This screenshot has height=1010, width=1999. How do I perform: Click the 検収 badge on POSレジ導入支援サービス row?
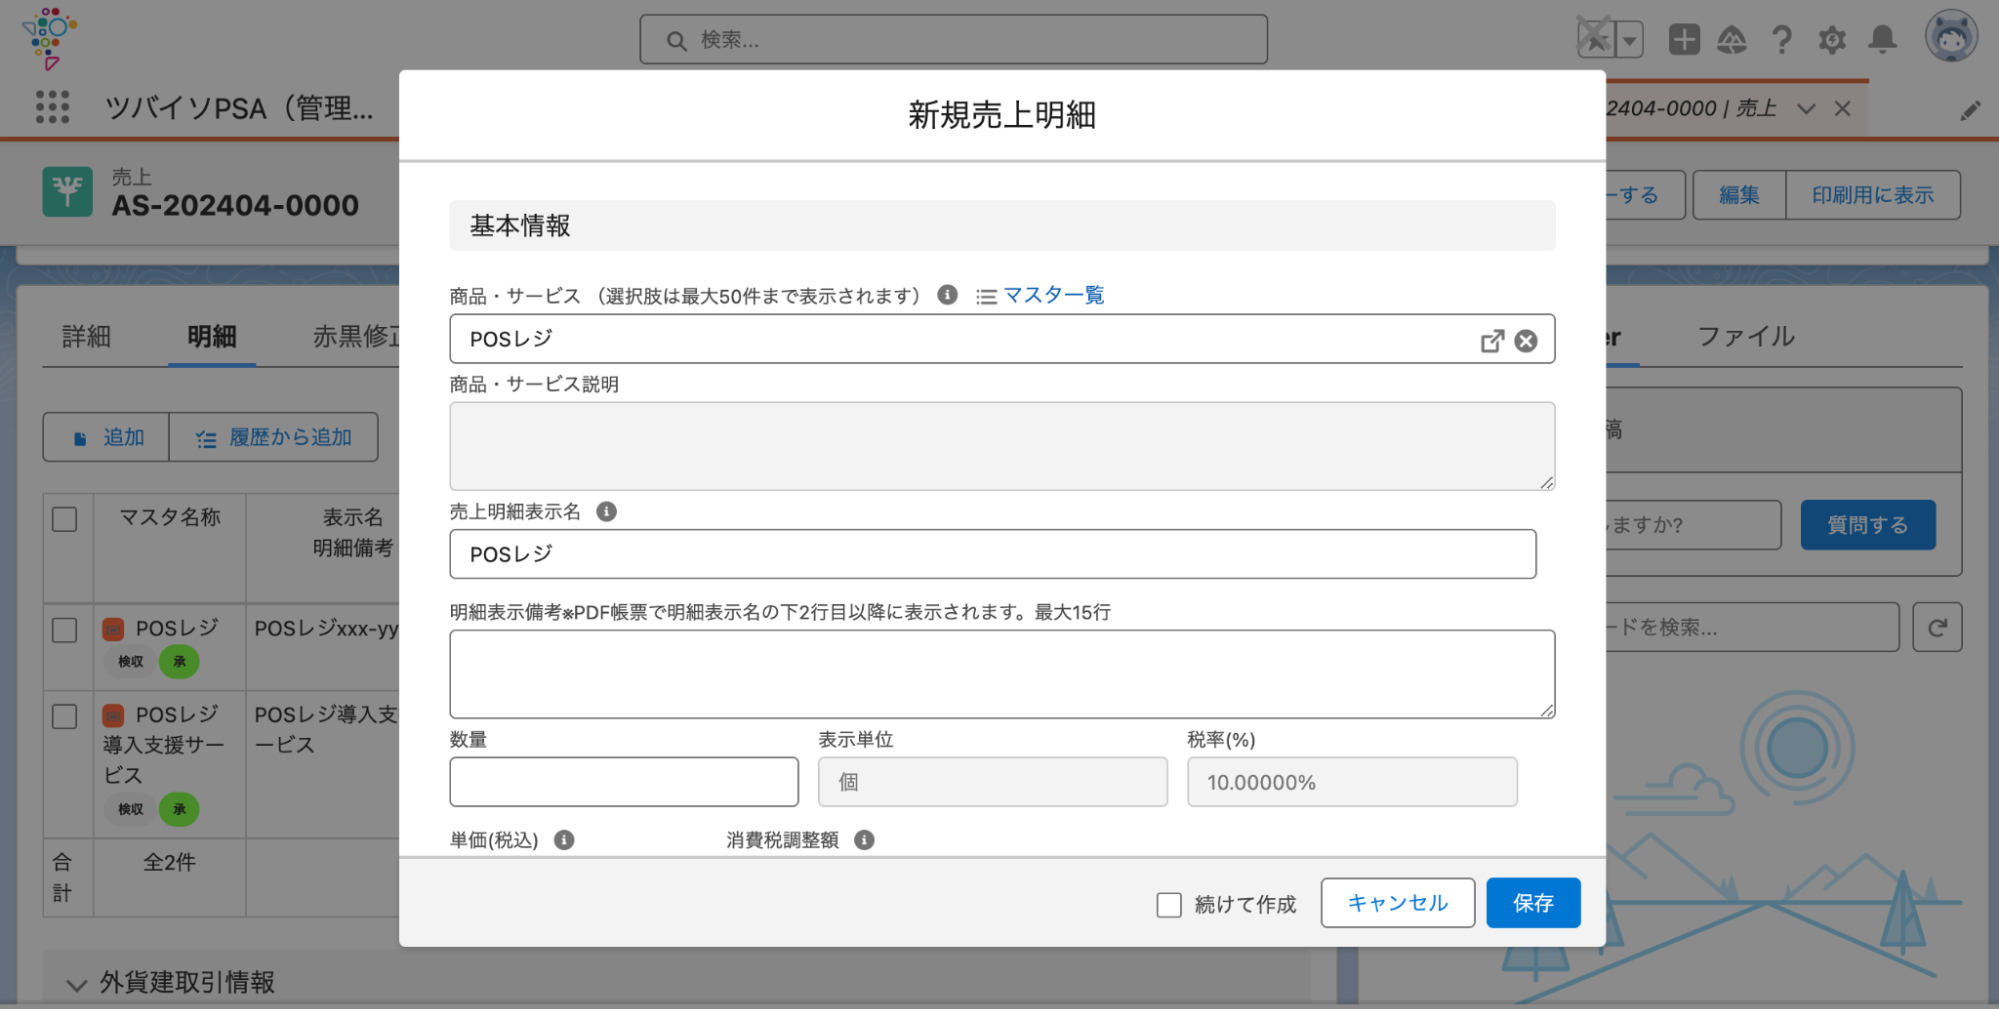130,809
